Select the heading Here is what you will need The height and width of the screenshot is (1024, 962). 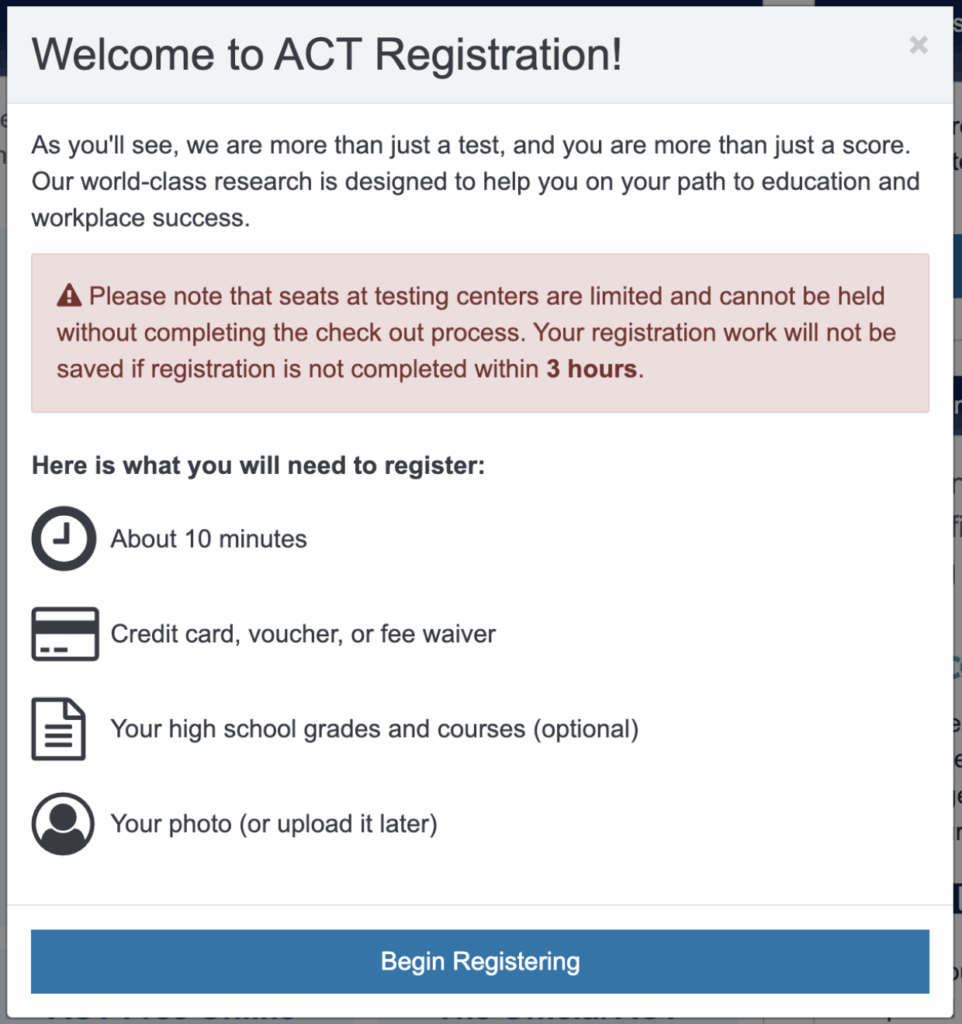click(259, 465)
